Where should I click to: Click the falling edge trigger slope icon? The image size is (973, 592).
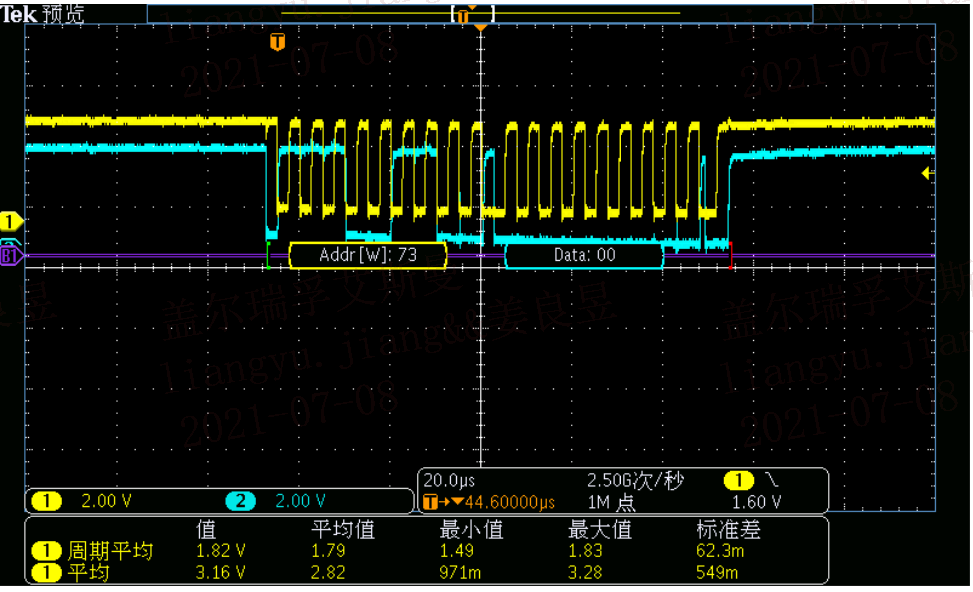[771, 480]
